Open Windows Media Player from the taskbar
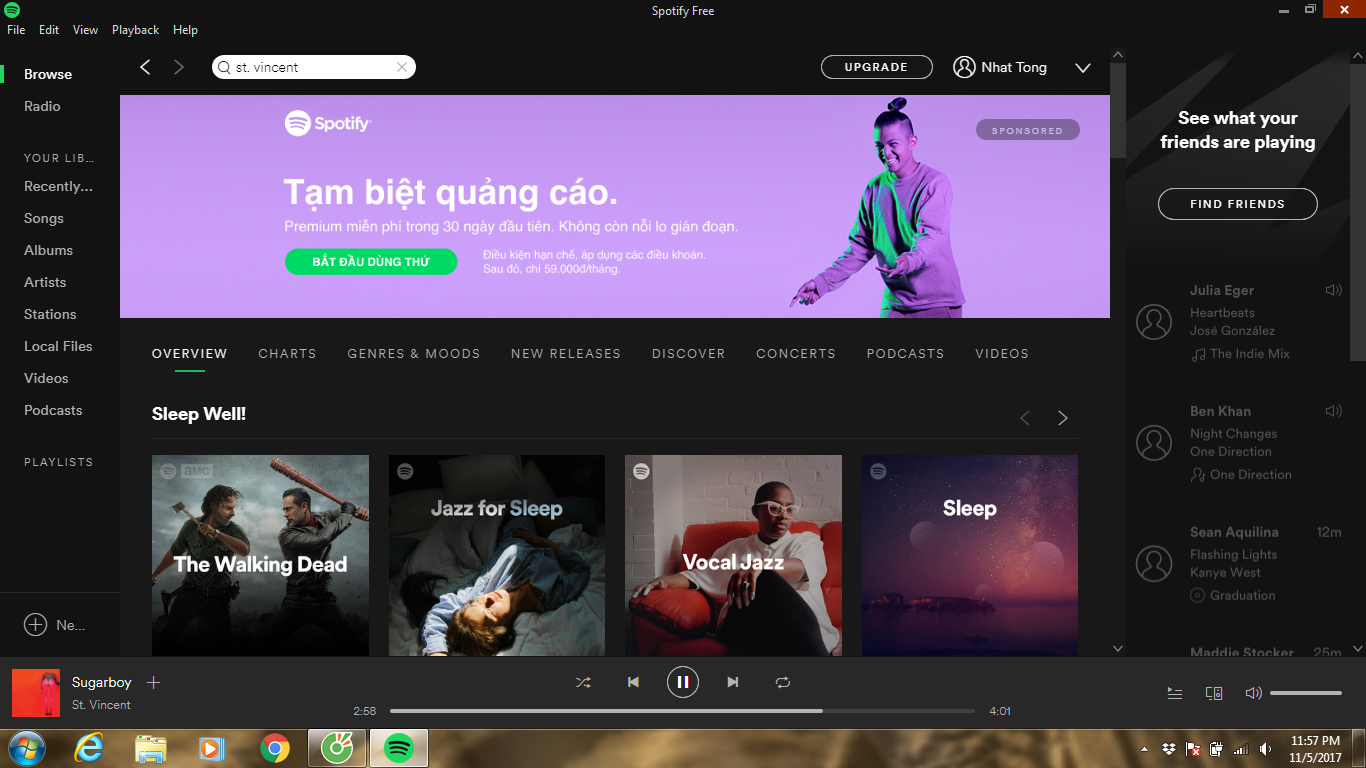1366x768 pixels. [x=211, y=748]
